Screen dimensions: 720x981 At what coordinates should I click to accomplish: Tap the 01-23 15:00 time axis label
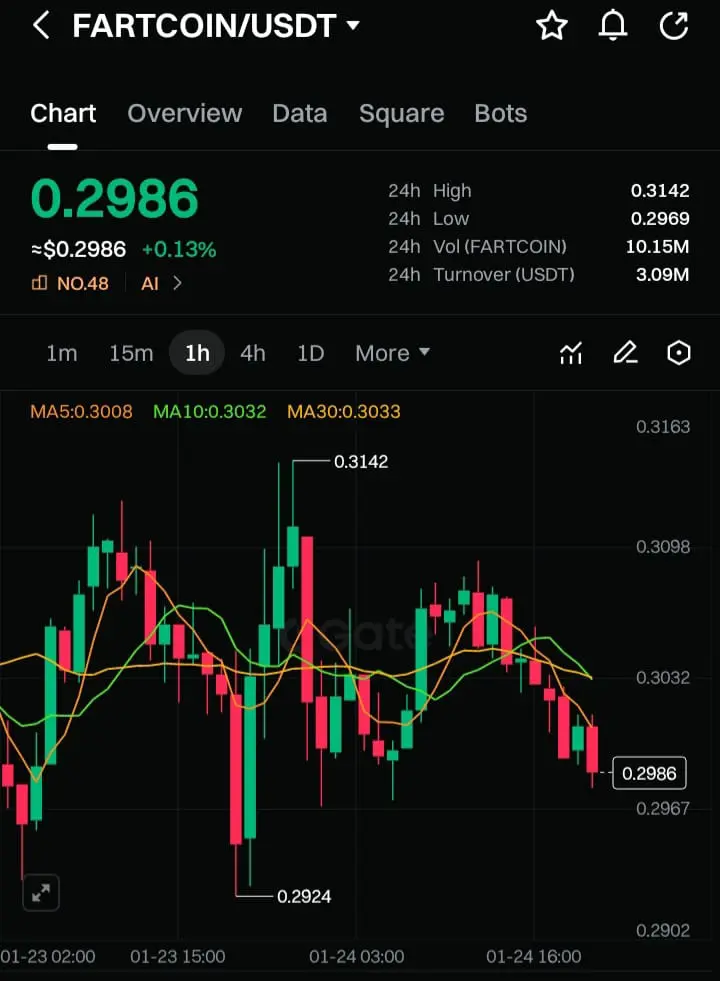(178, 956)
